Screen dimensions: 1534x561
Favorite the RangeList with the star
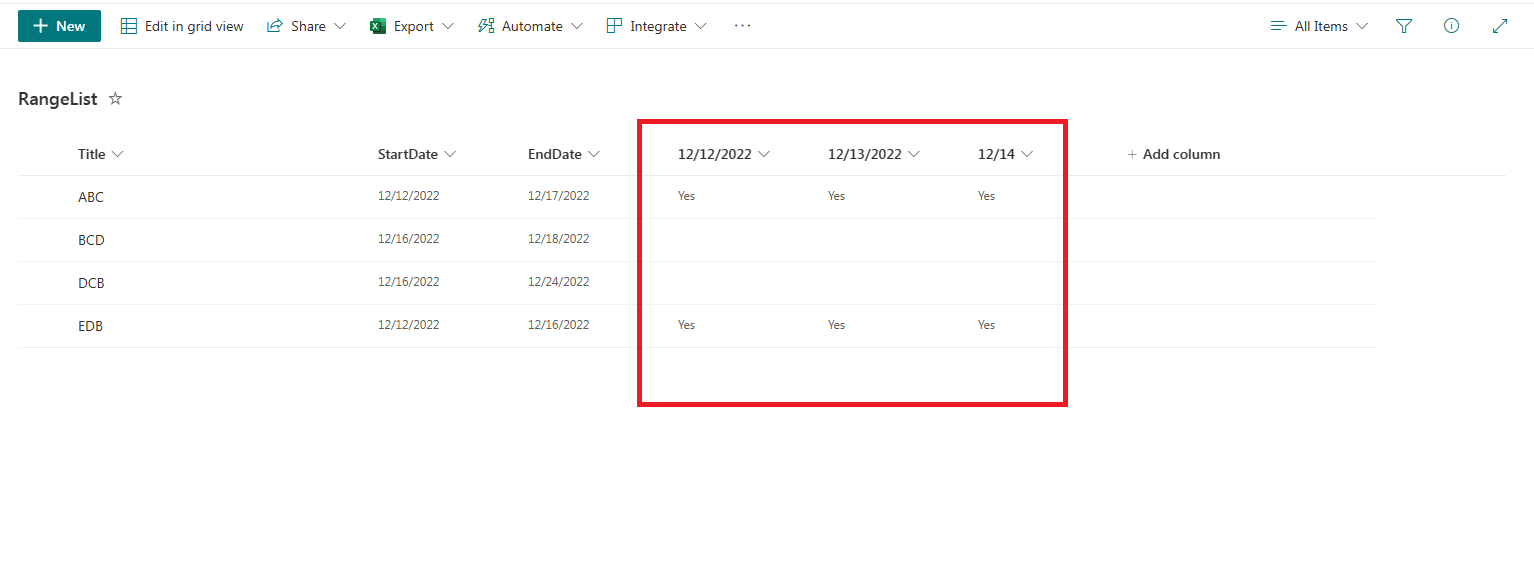pos(115,99)
